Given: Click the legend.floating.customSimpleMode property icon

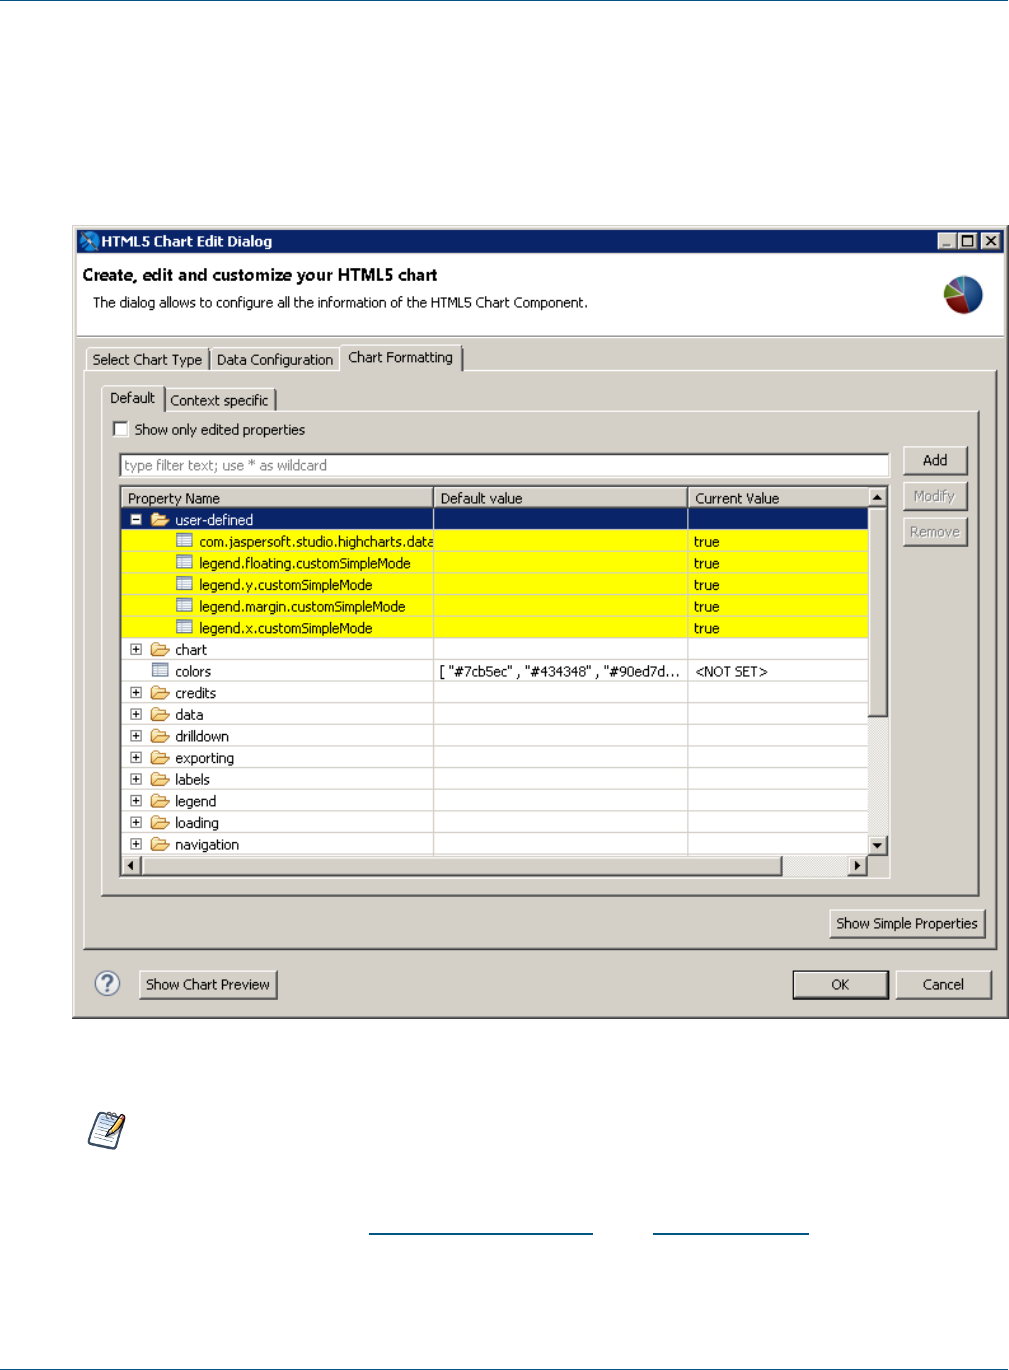Looking at the screenshot, I should click(184, 563).
